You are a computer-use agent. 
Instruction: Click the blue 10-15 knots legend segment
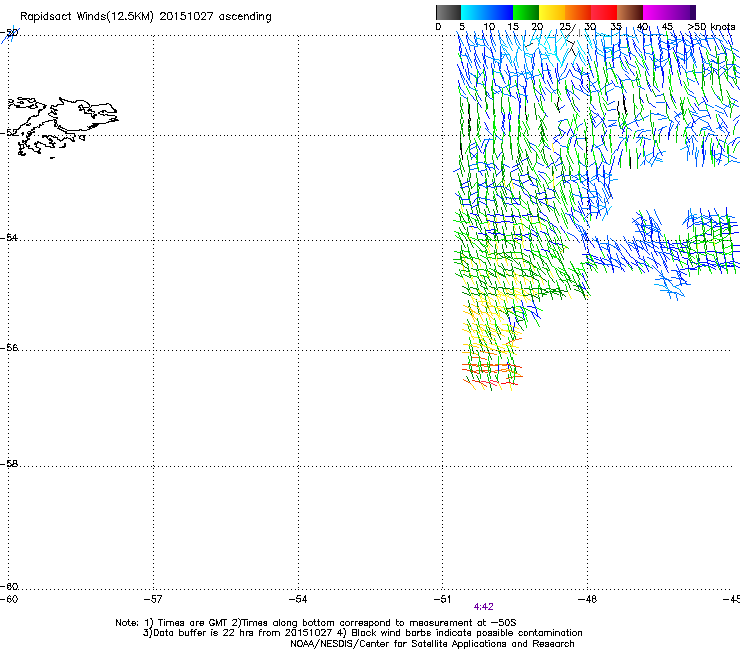pos(500,12)
